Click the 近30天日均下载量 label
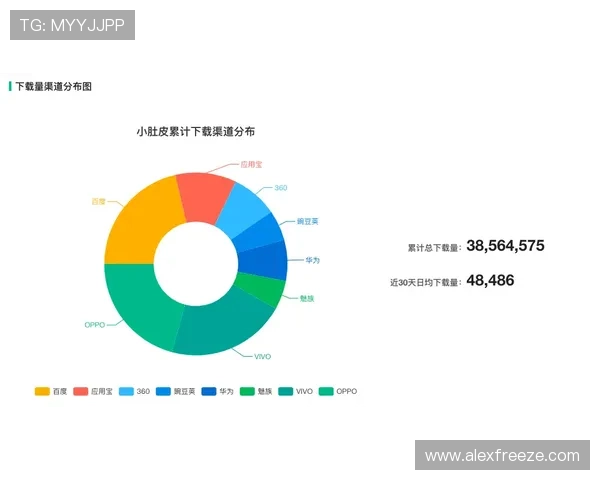 (426, 282)
